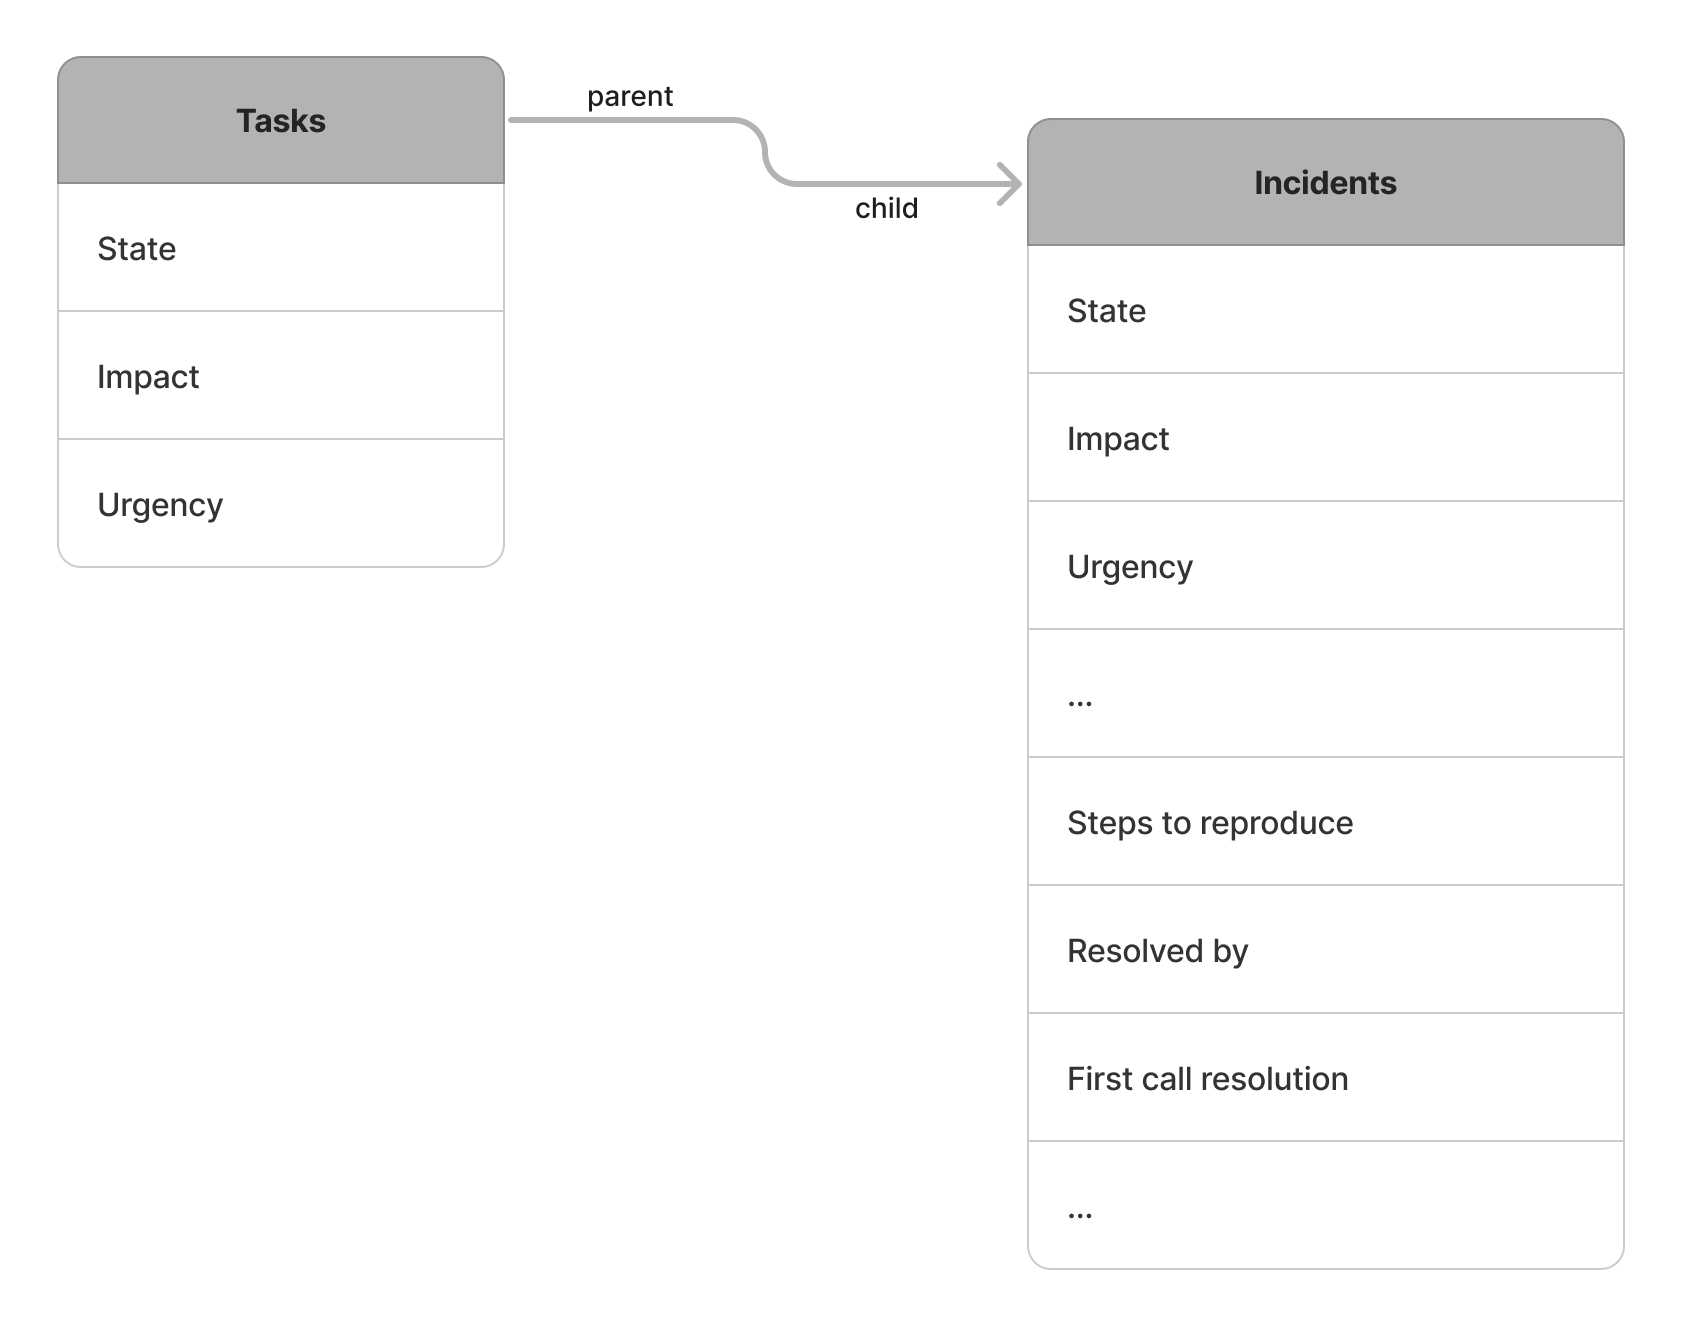Click the Steps to reproduce text label
This screenshot has height=1330, width=1686.
point(1210,822)
